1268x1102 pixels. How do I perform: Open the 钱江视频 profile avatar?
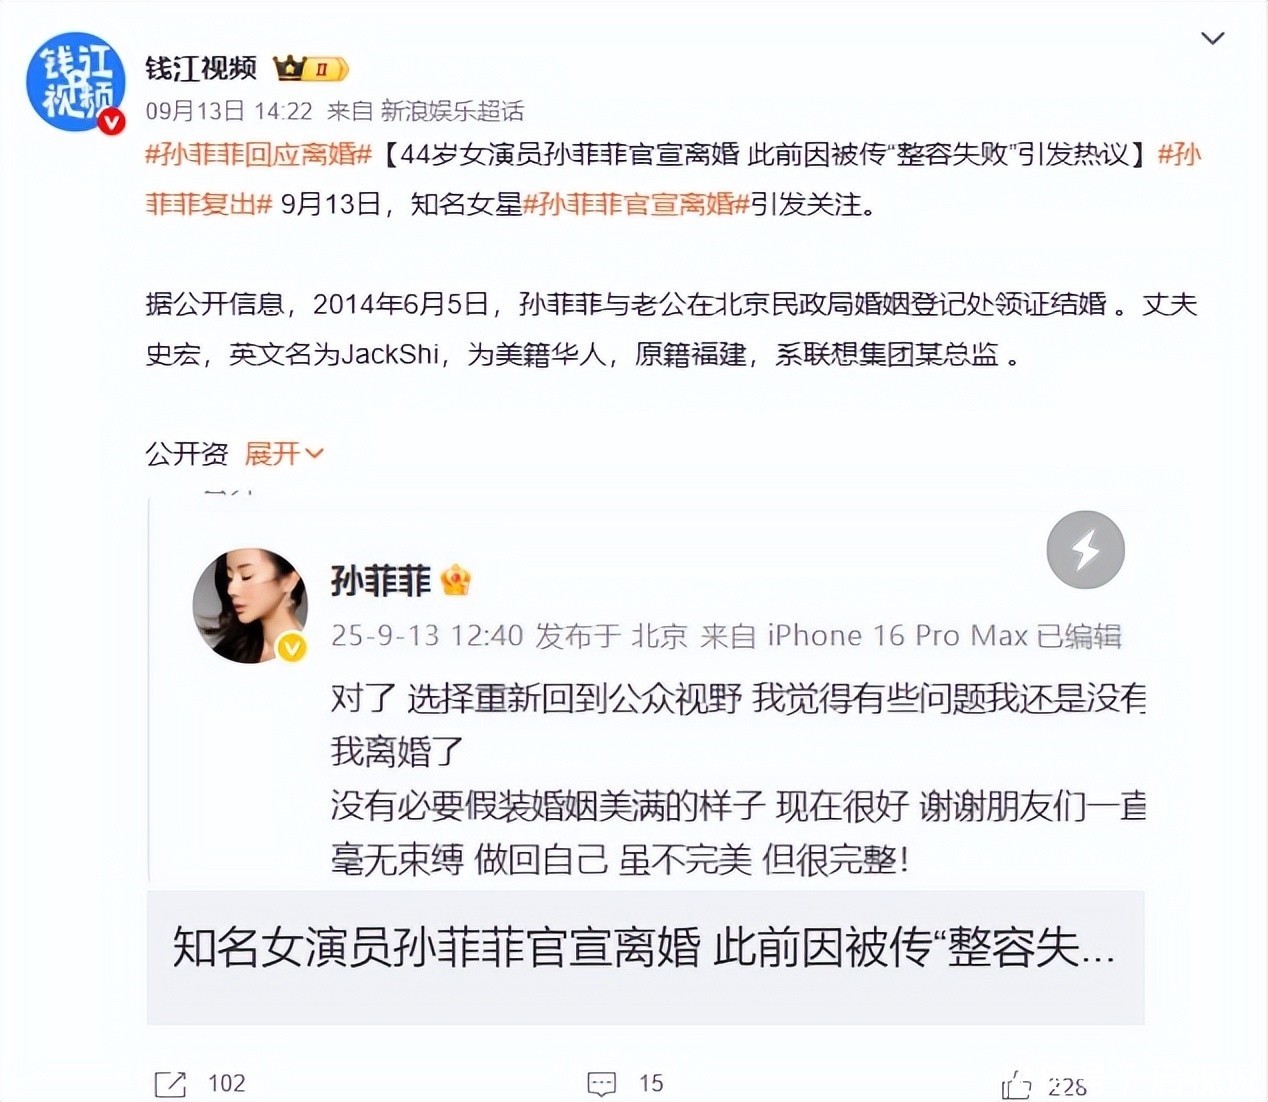click(75, 83)
